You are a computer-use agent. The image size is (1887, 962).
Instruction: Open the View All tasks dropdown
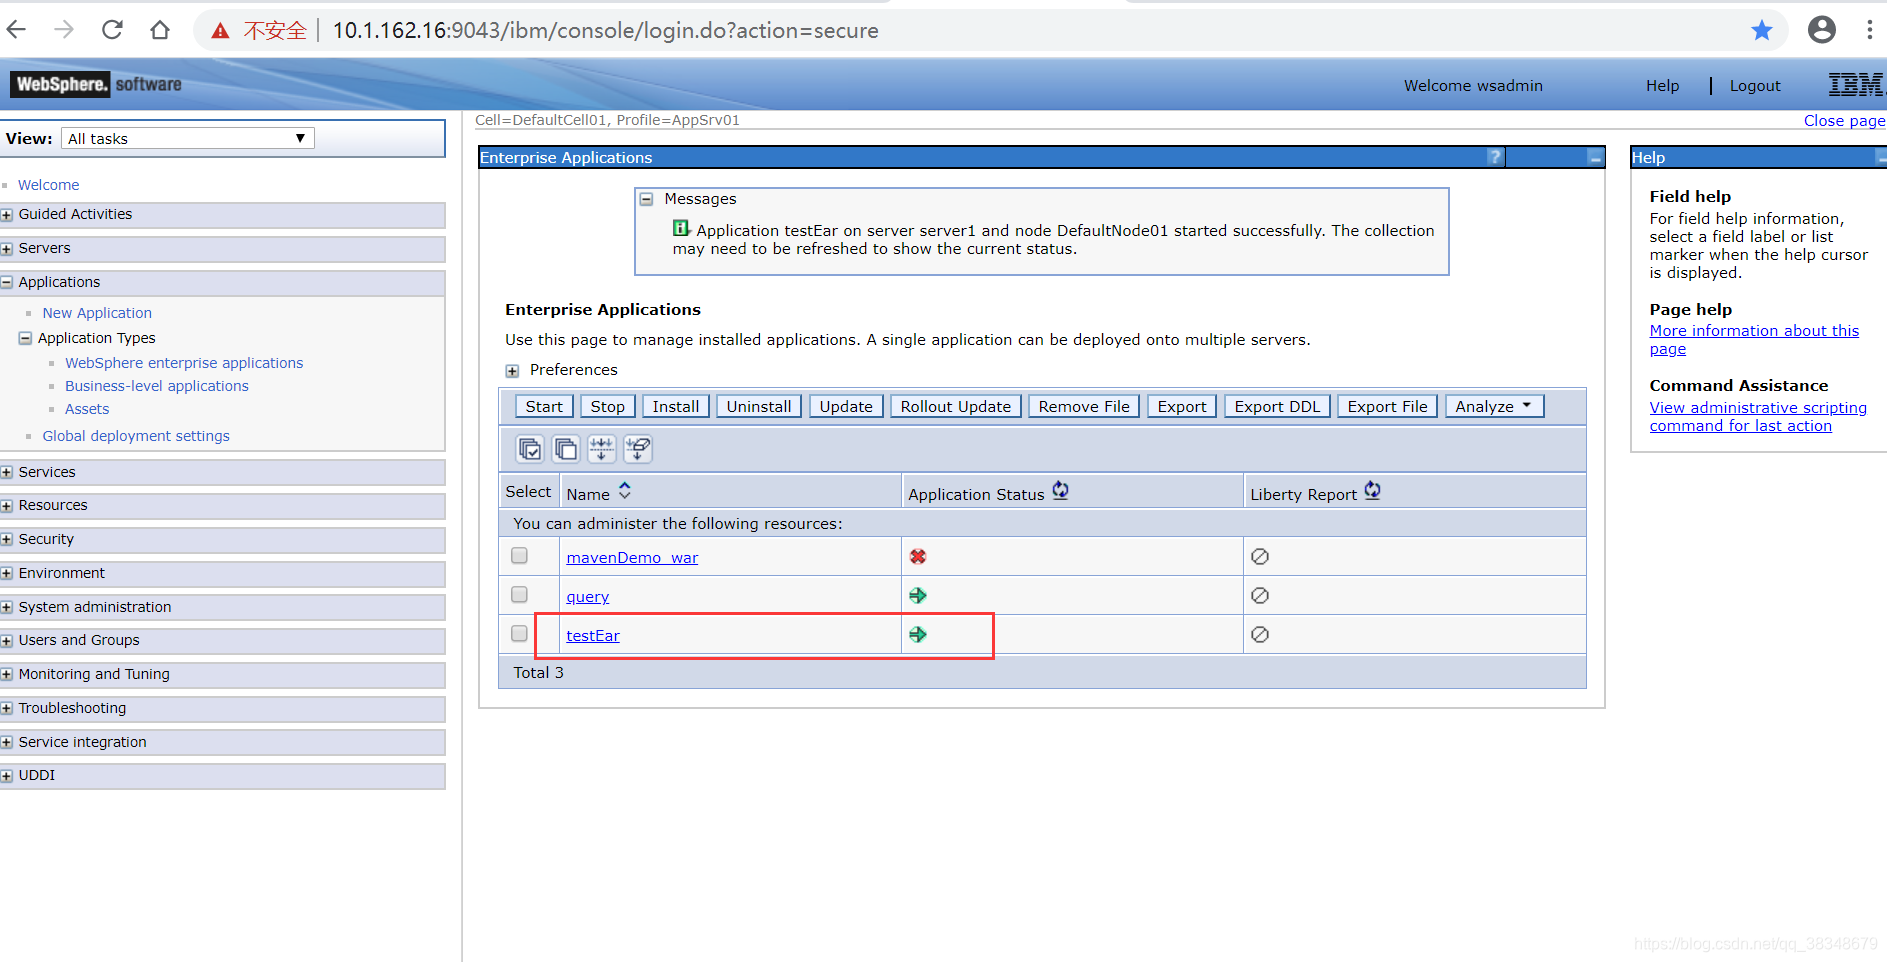pyautogui.click(x=188, y=138)
